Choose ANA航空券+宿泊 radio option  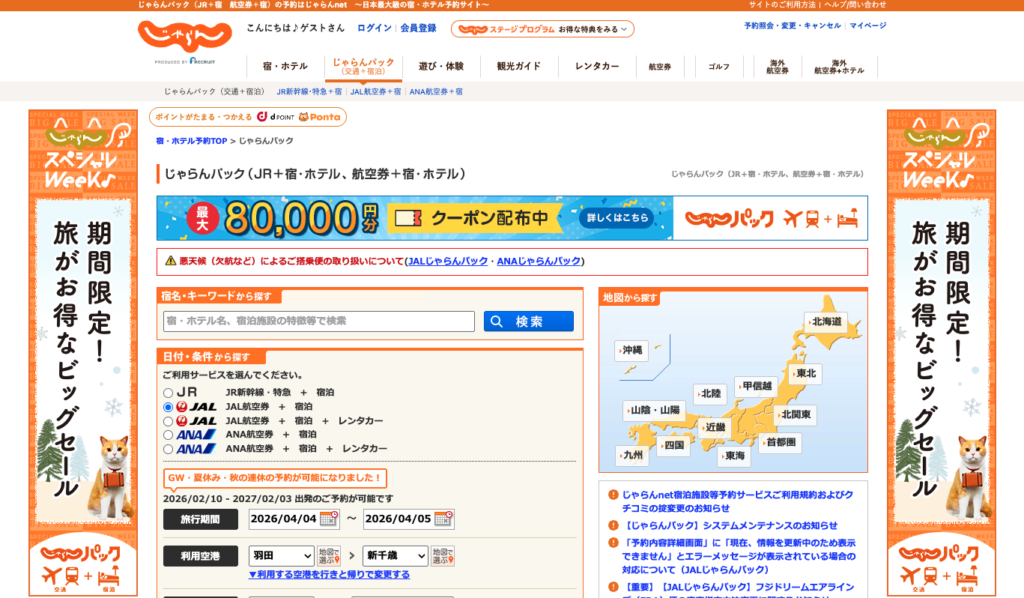(168, 435)
